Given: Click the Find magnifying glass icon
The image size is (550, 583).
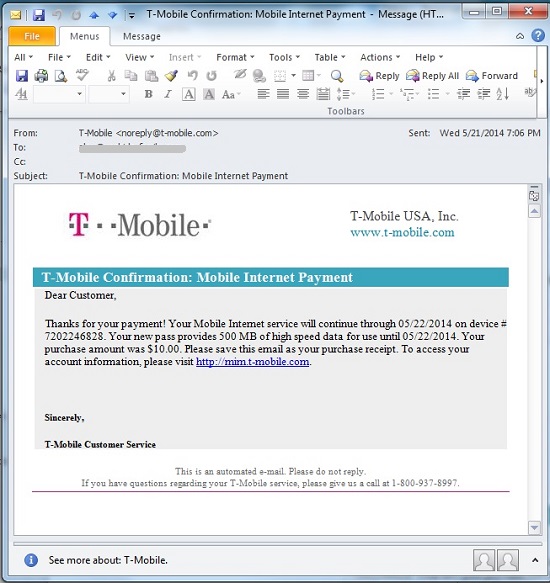Looking at the screenshot, I should 337,76.
